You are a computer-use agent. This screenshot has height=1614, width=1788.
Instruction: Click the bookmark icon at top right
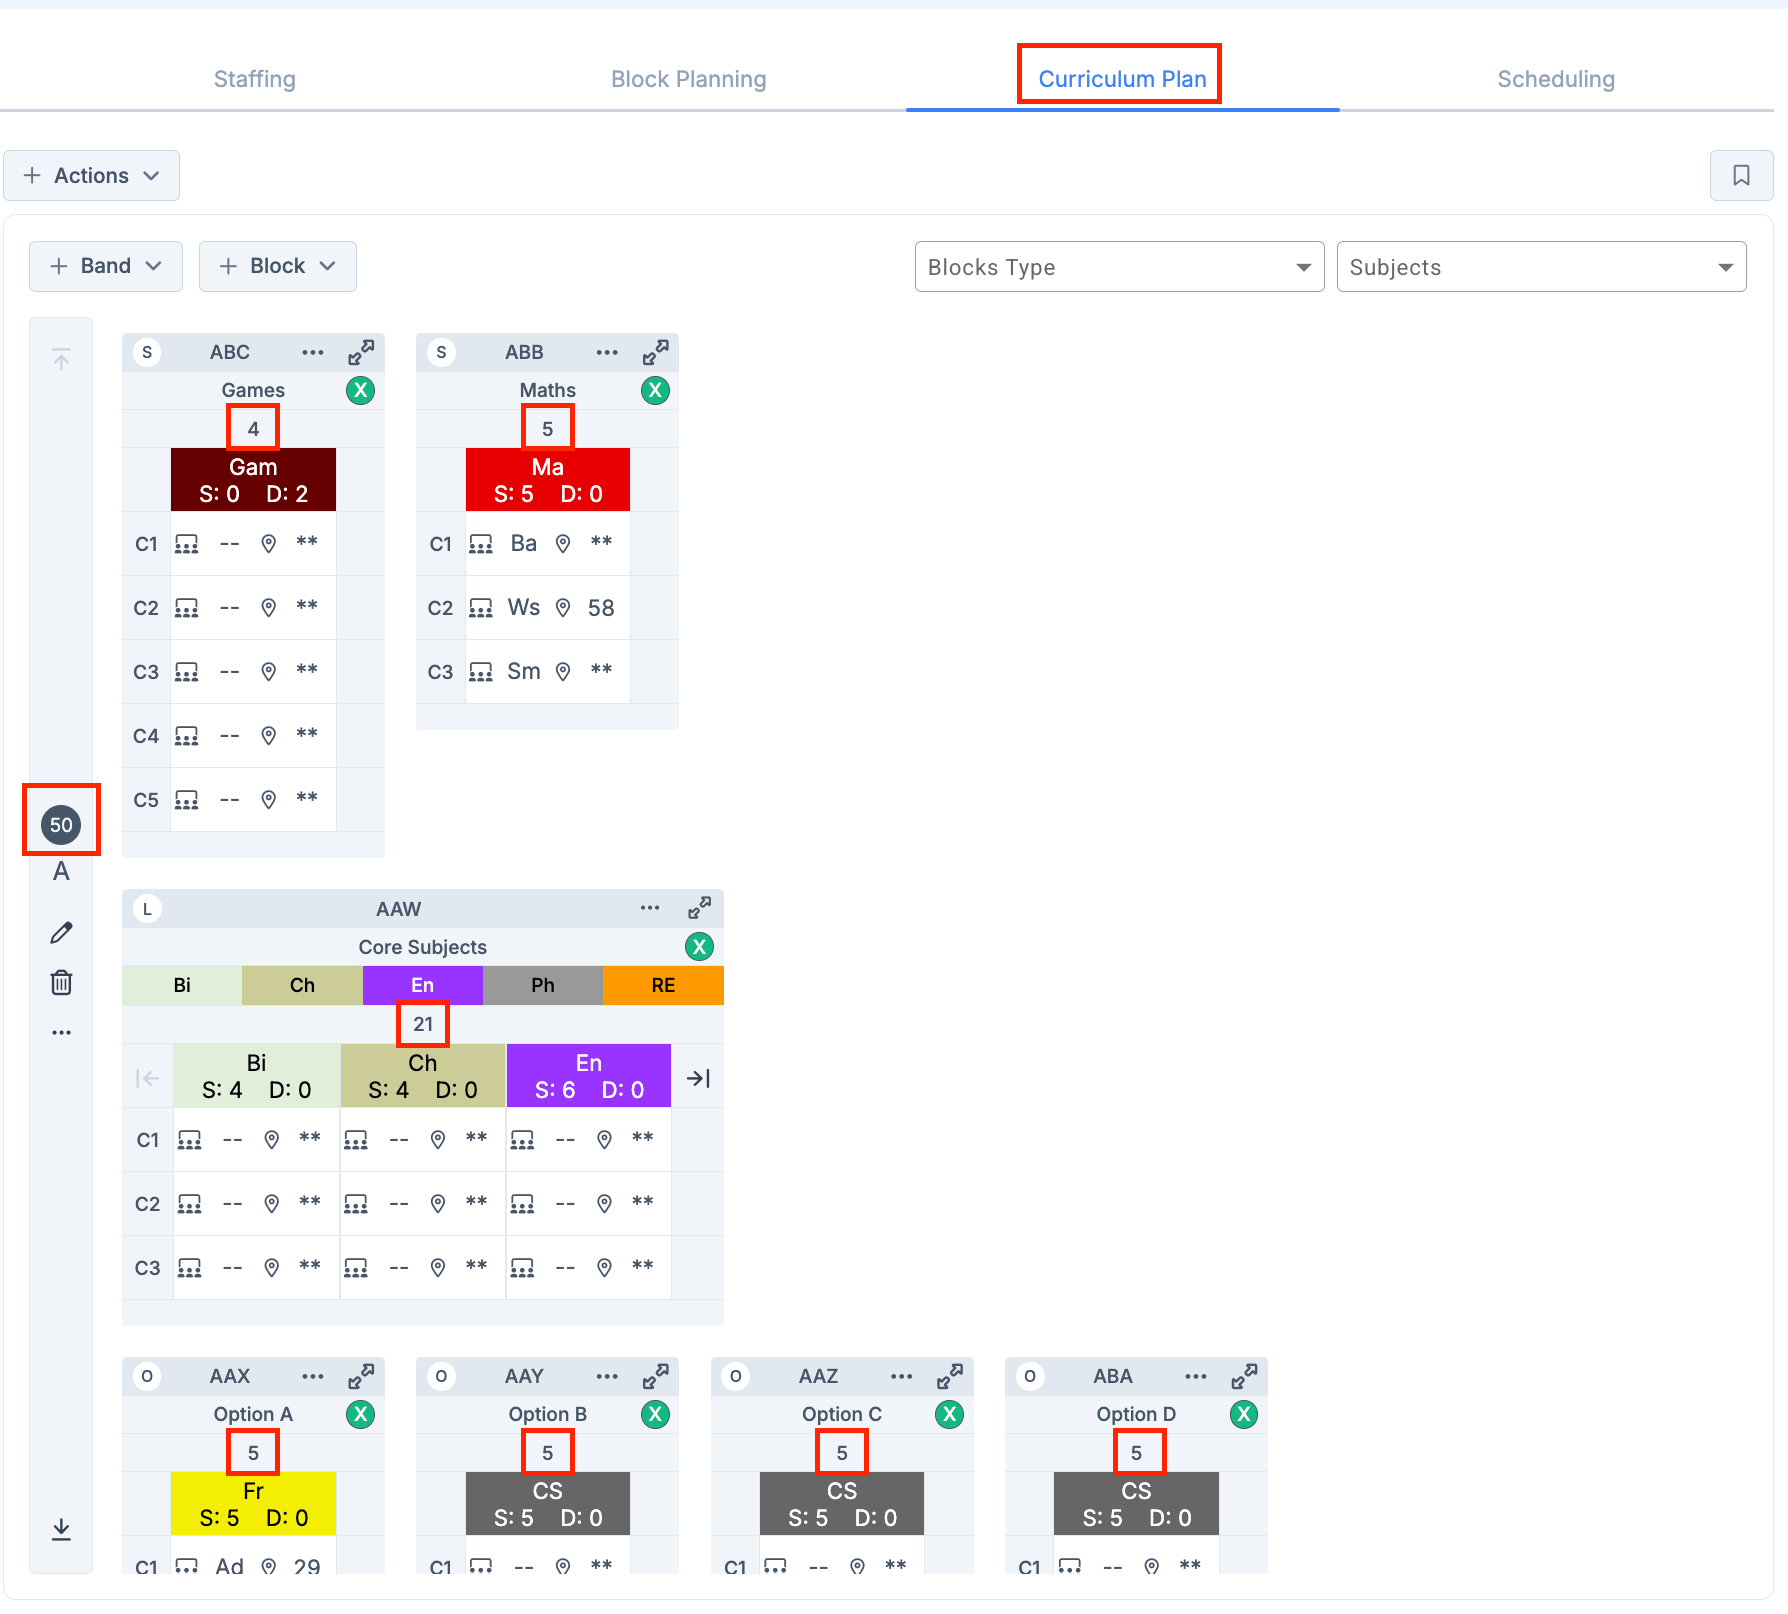coord(1741,175)
